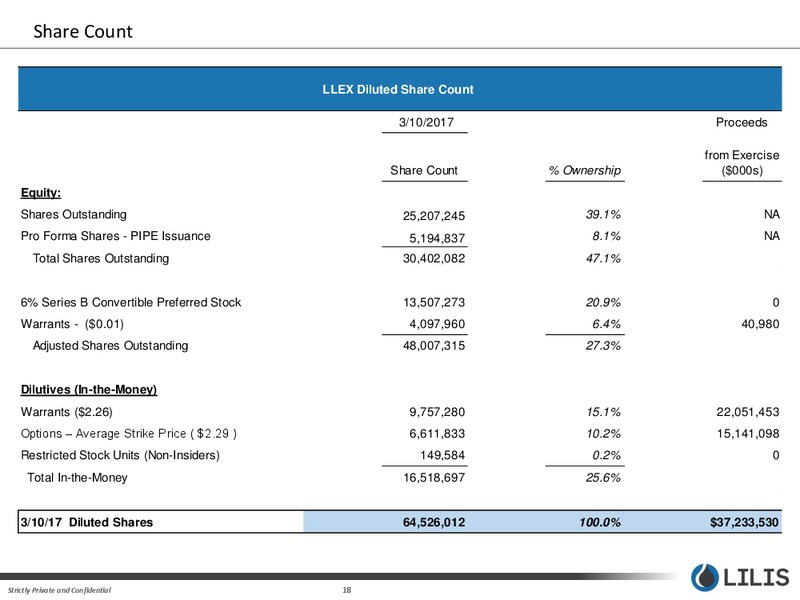Screen dimensions: 800x600
Task: Click the 'Share Count' slide title
Action: pyautogui.click(x=83, y=32)
